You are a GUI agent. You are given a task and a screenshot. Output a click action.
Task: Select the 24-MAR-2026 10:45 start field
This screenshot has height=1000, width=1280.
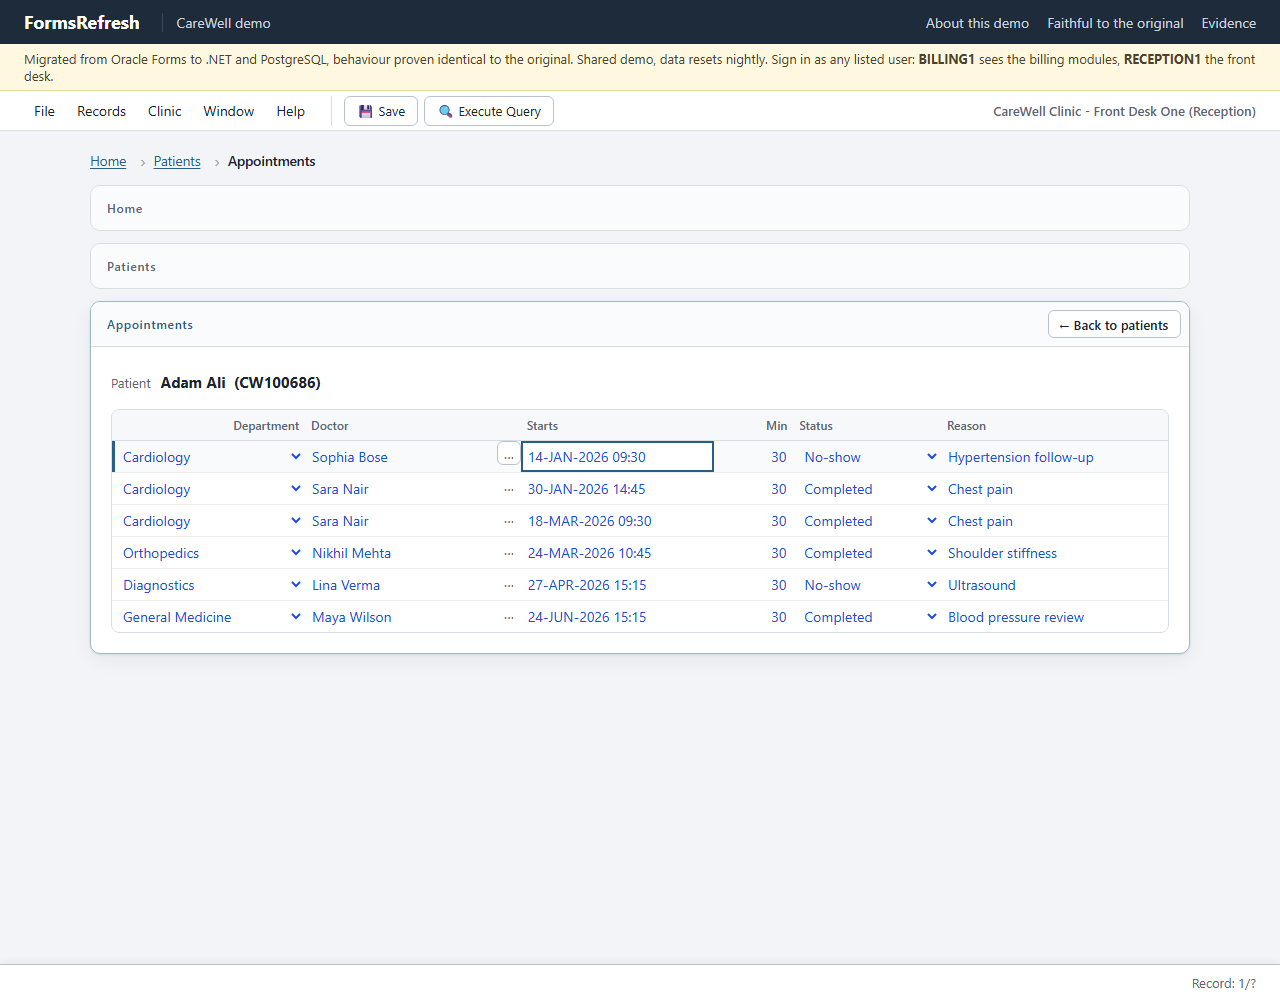[617, 553]
